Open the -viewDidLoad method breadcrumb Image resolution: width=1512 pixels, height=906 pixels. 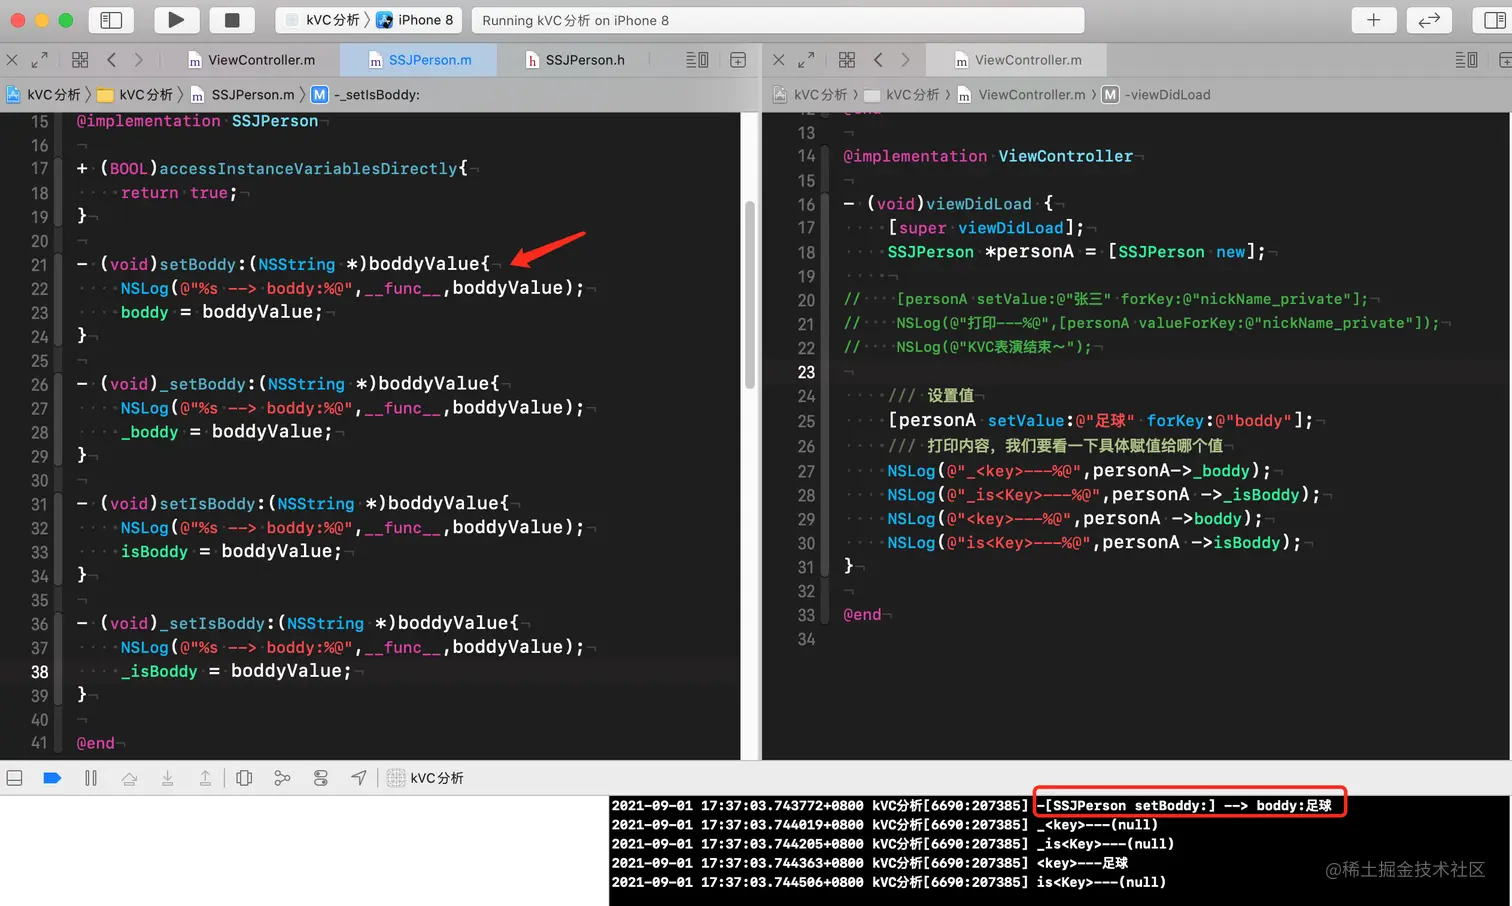click(x=1157, y=95)
